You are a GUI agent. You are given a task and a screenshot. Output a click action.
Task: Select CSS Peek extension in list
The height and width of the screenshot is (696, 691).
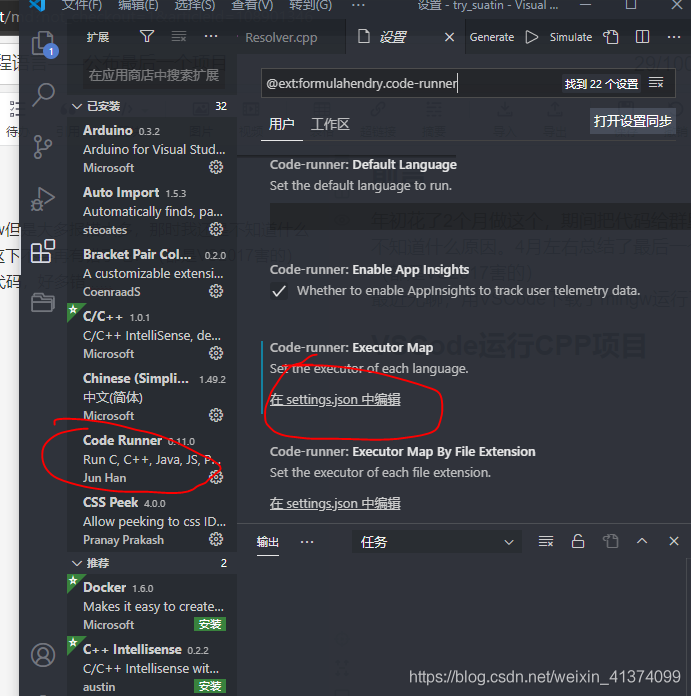(152, 521)
